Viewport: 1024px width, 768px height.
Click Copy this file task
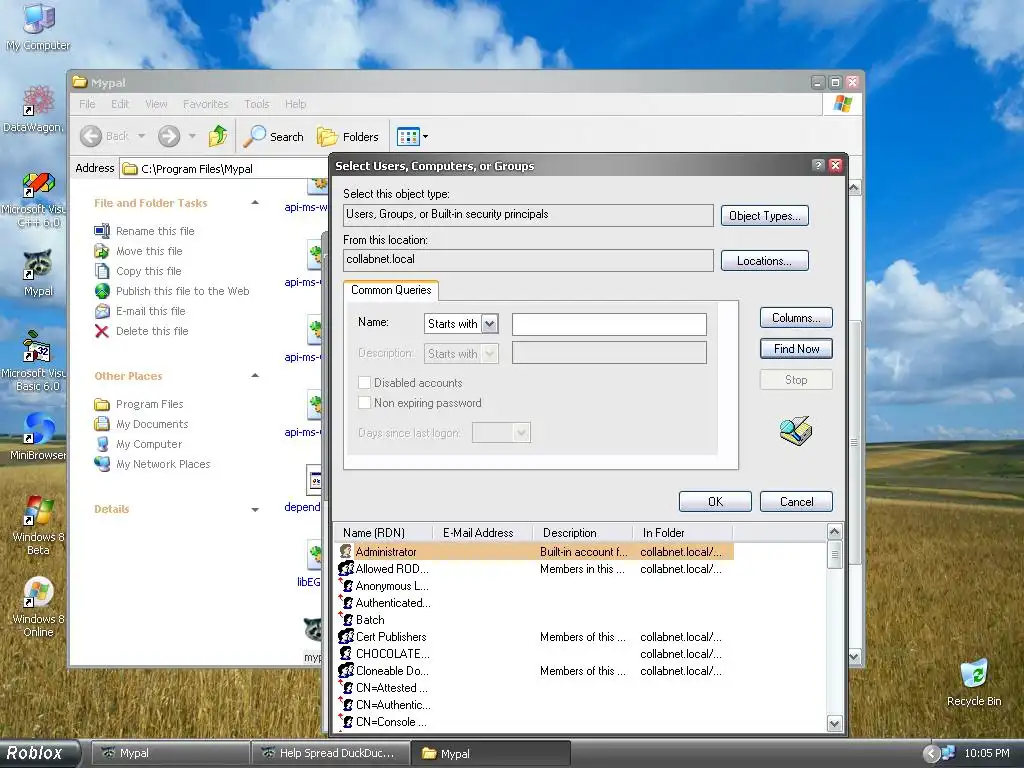pos(148,271)
